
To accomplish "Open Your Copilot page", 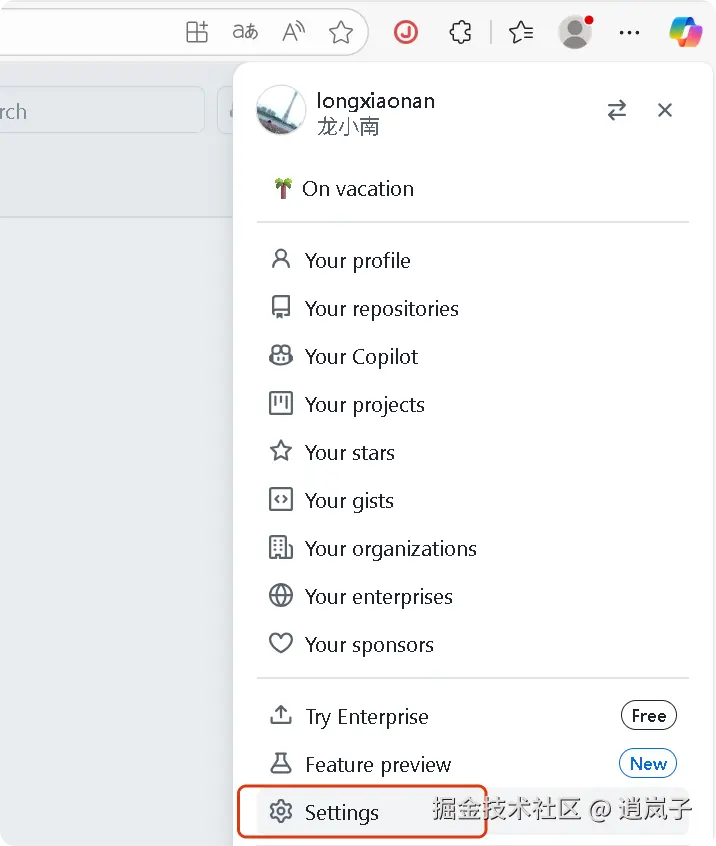I will click(361, 357).
